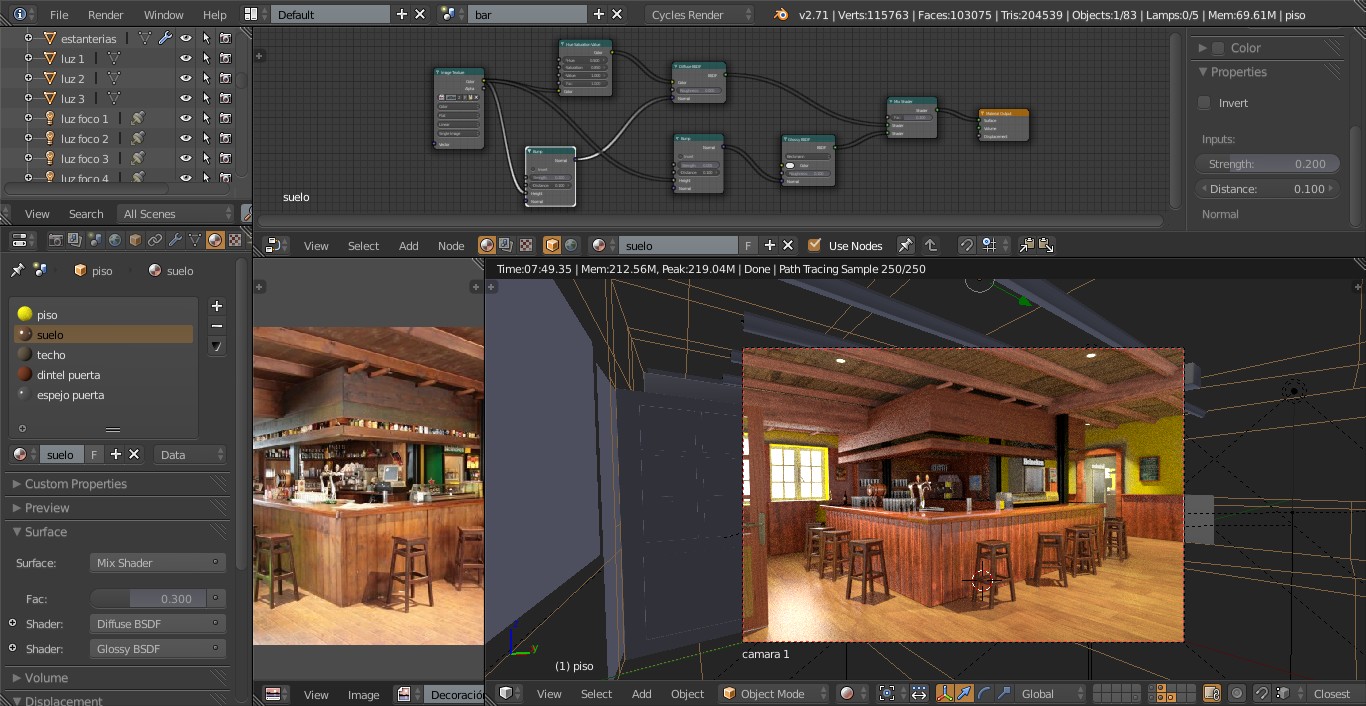The image size is (1366, 706).
Task: Click the pin icon in node editor header
Action: tap(905, 245)
